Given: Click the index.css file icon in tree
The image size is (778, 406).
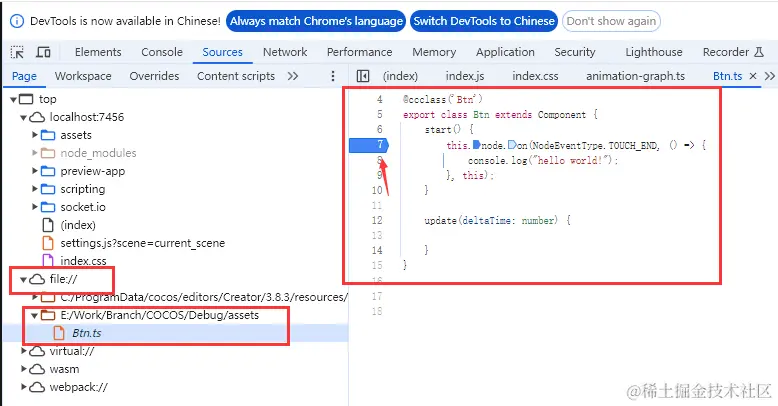Looking at the screenshot, I should [48, 260].
